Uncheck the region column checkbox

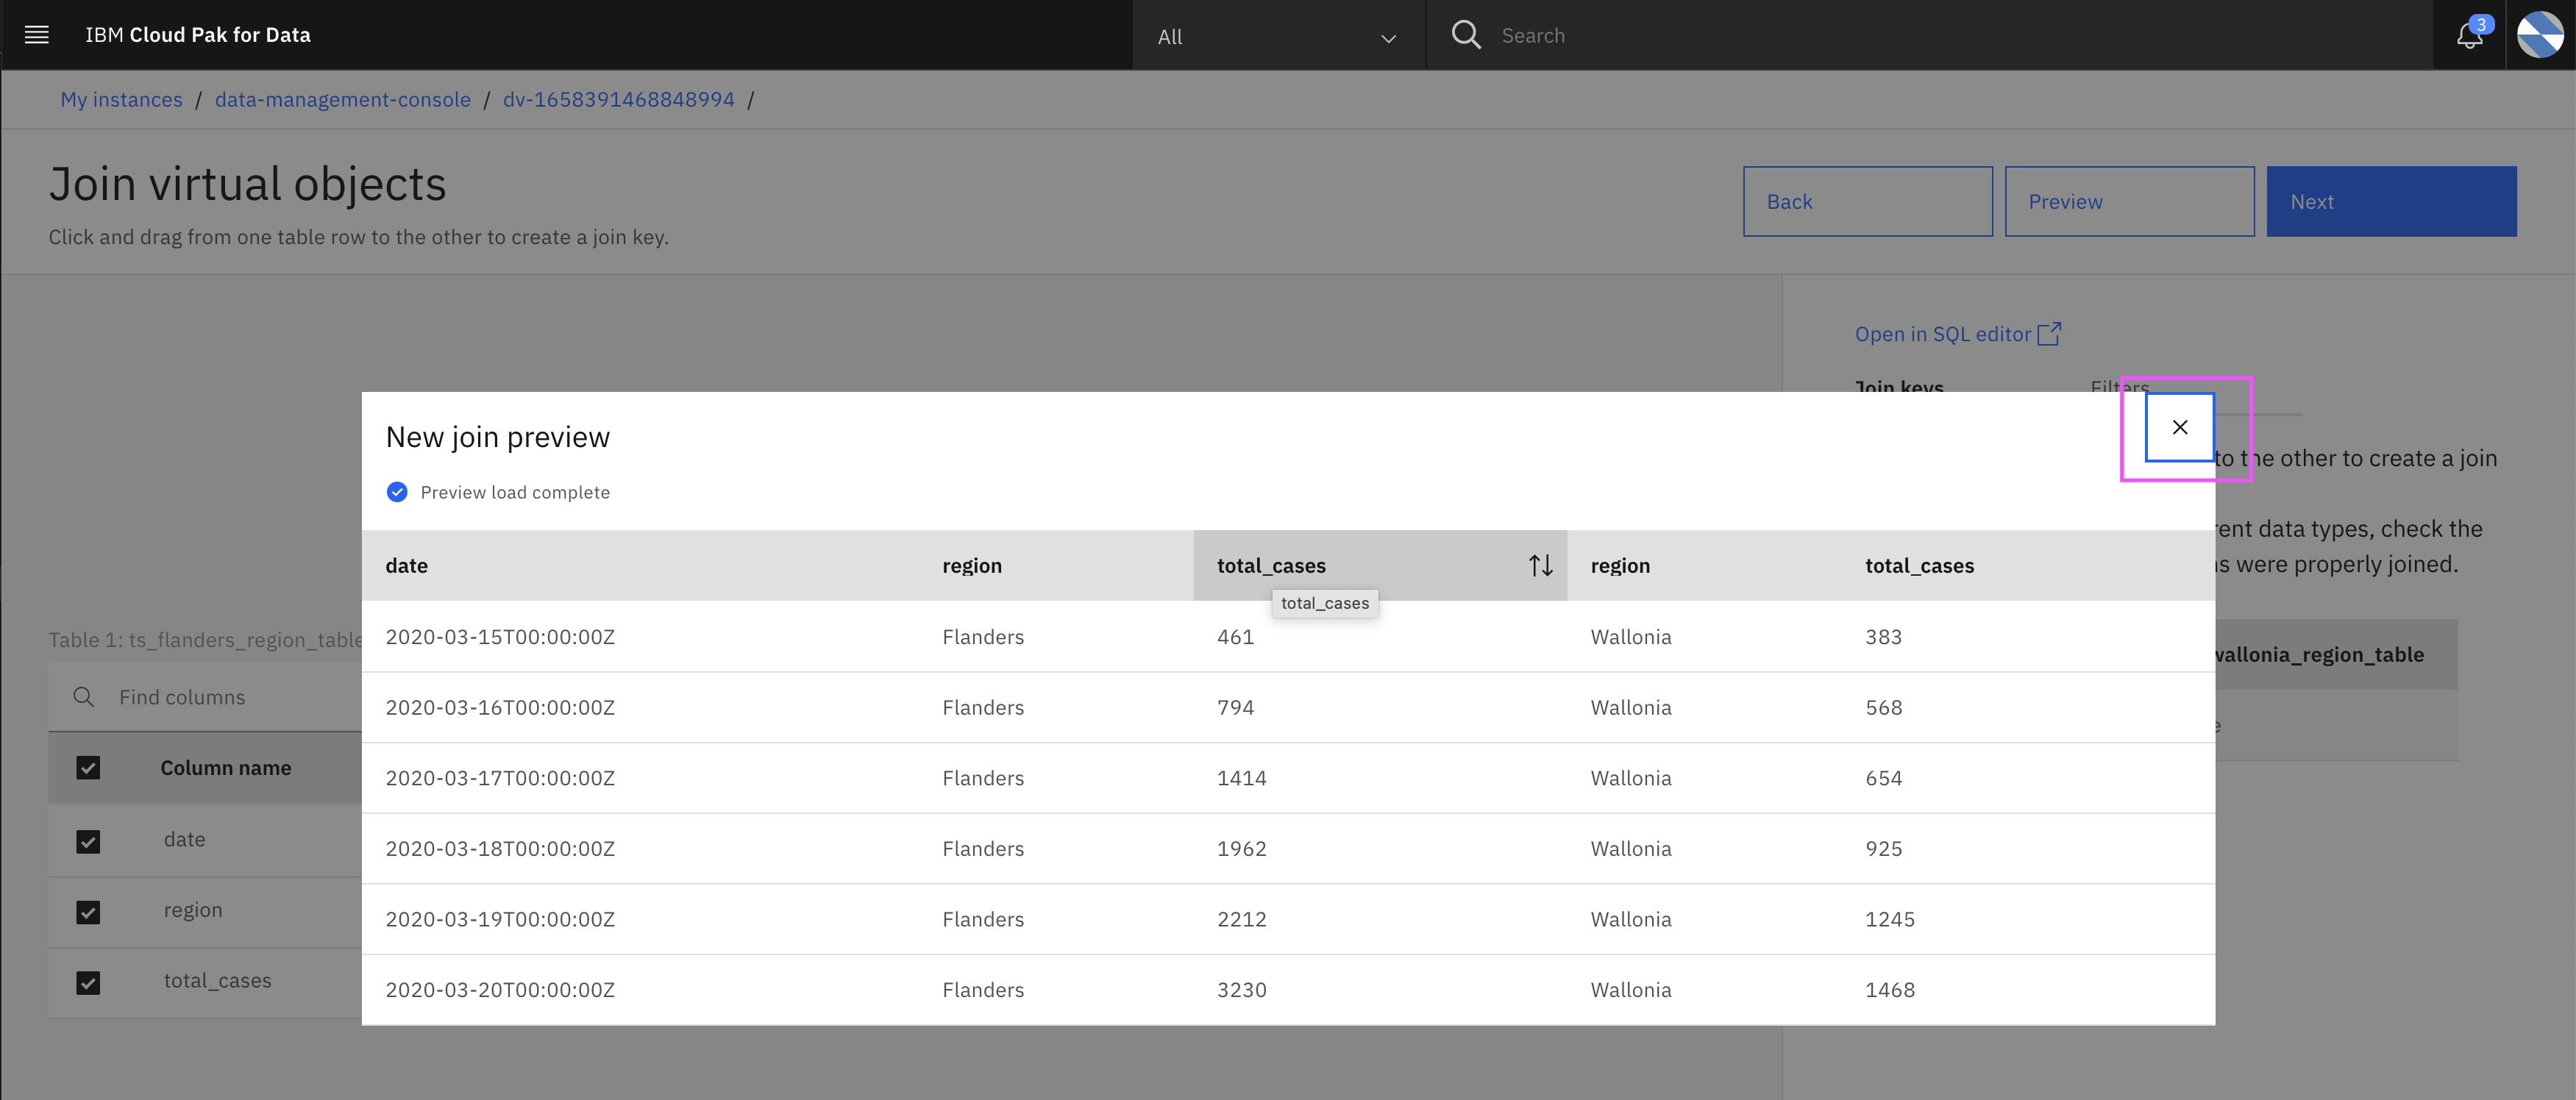tap(88, 912)
